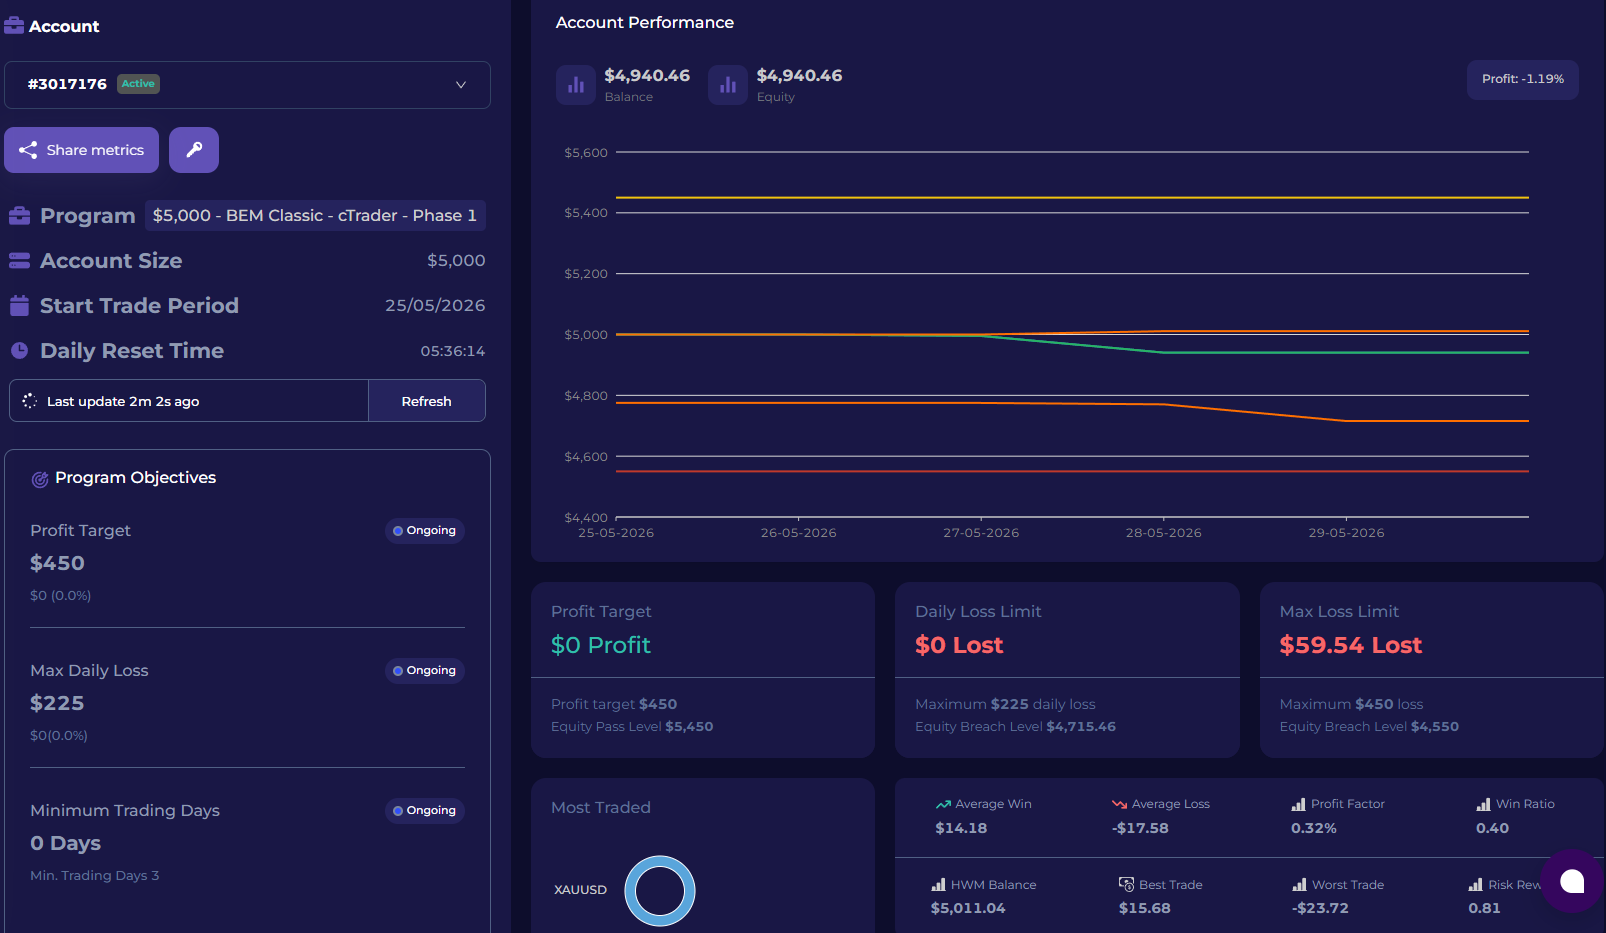Viewport: 1606px width, 933px height.
Task: Click the key credentials icon button
Action: 194,150
